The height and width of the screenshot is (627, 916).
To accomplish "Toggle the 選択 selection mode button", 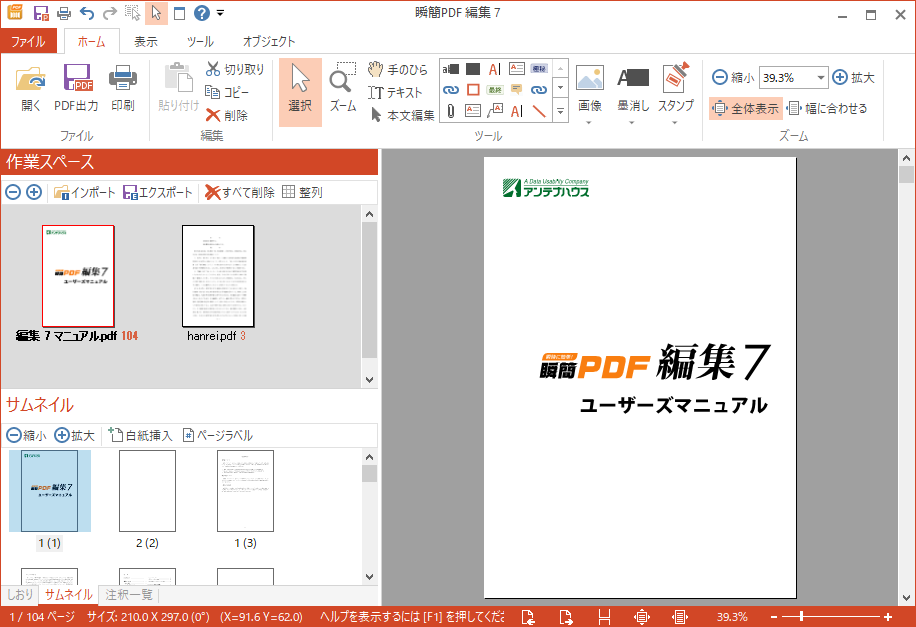I will tap(300, 92).
